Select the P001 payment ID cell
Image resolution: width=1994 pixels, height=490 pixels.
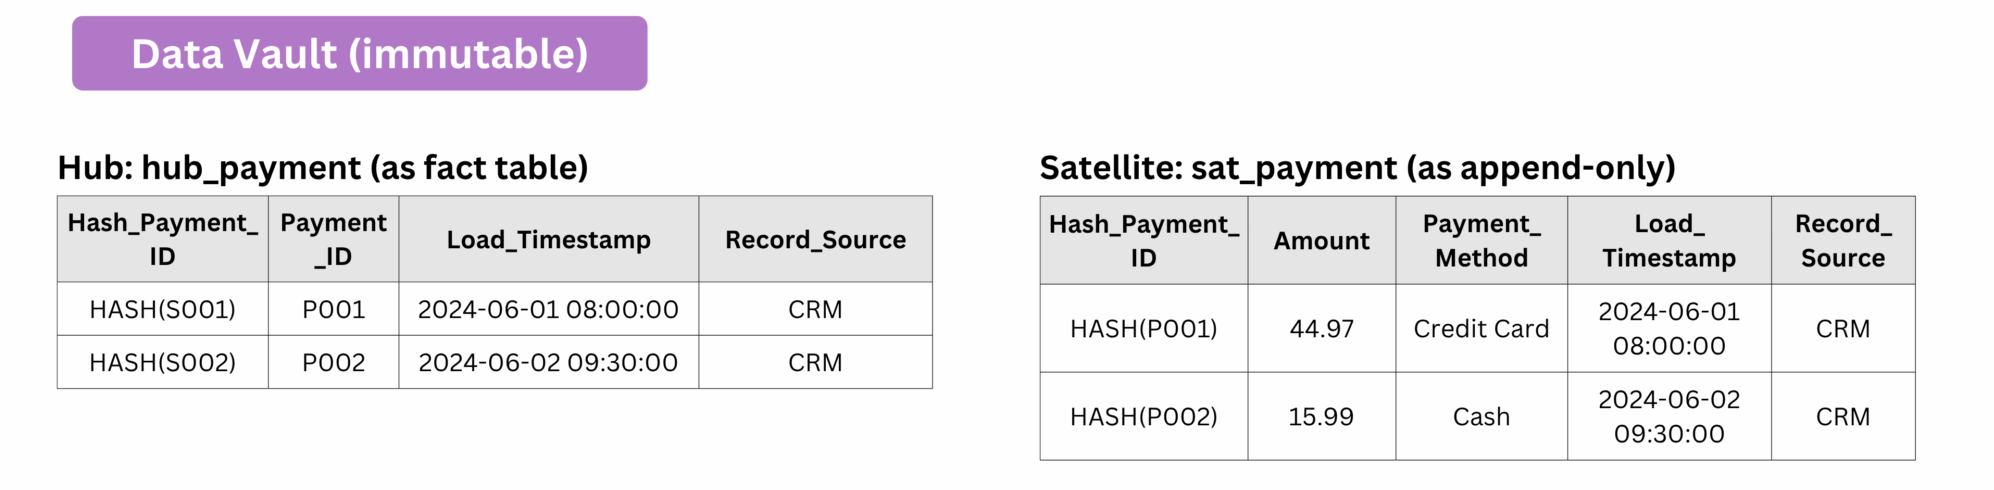[334, 309]
